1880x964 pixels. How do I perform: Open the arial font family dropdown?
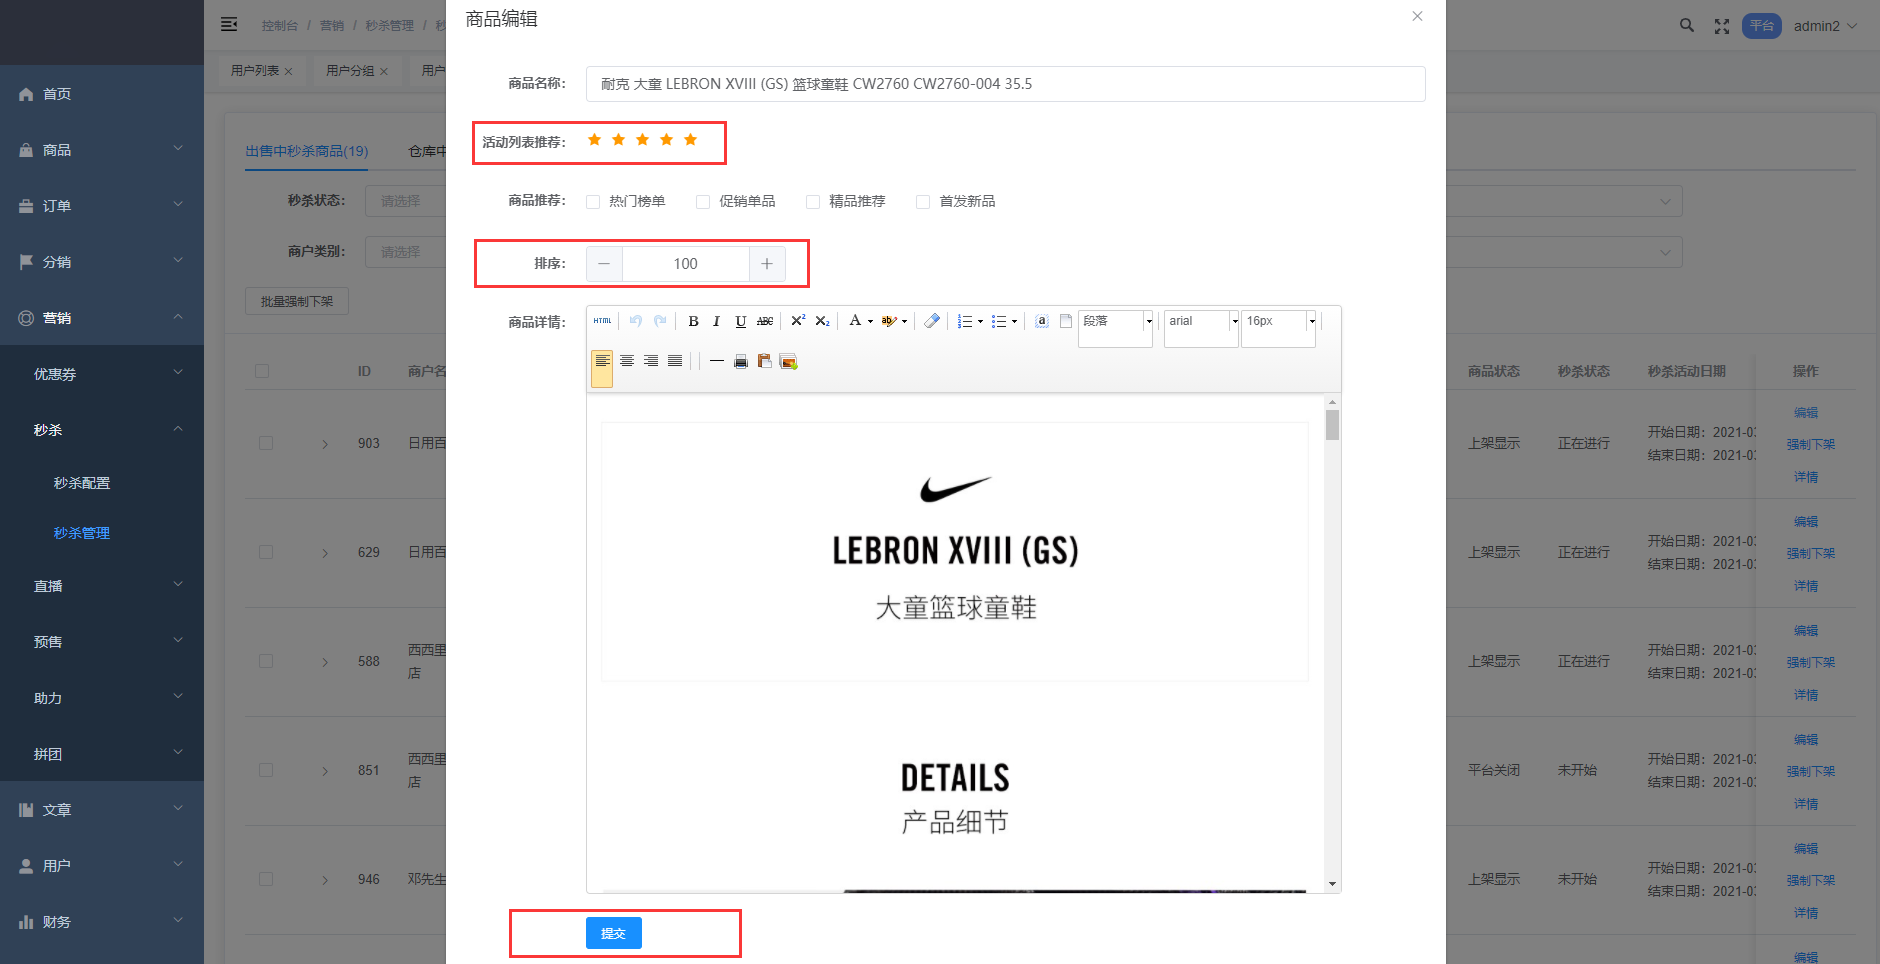tap(1202, 328)
